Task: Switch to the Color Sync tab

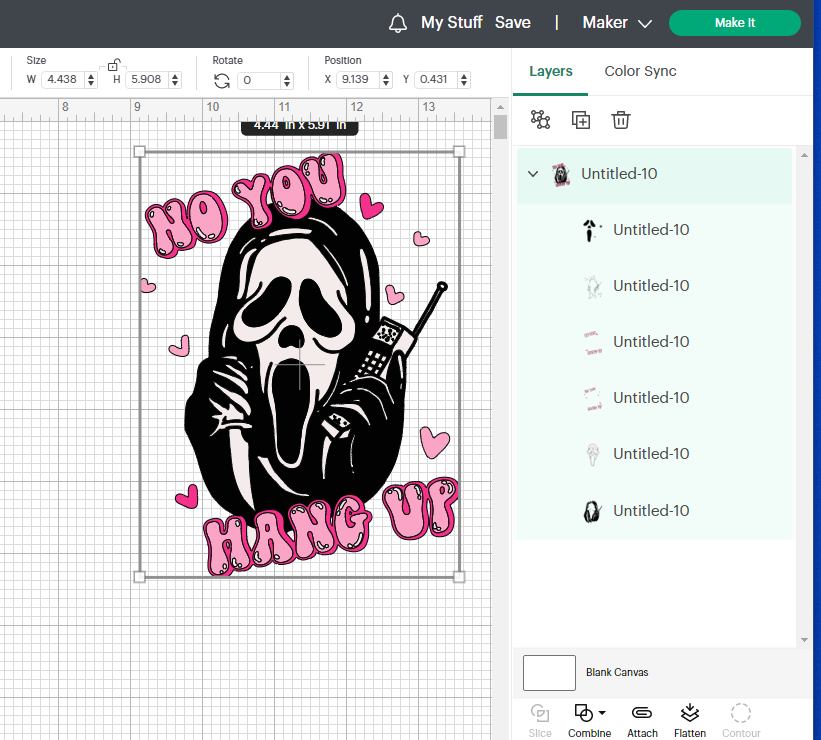Action: [640, 71]
